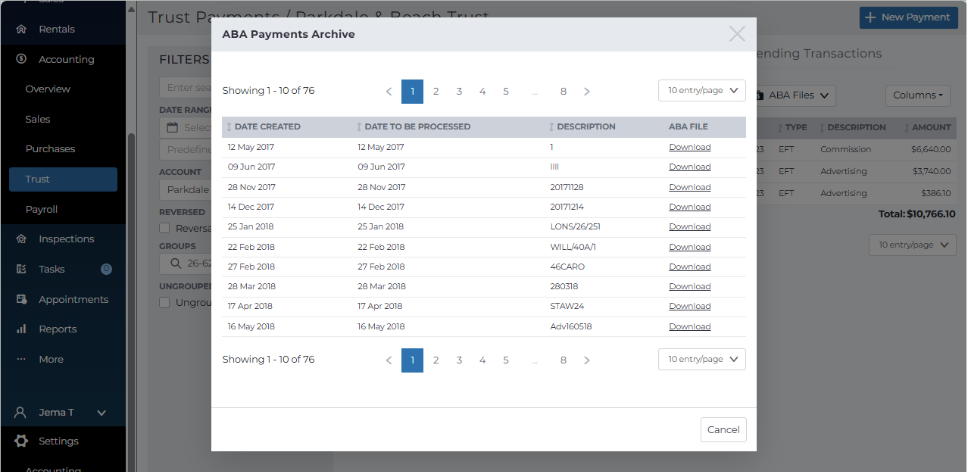Go to previous page using top pagination arrow
The image size is (967, 472).
tap(389, 91)
